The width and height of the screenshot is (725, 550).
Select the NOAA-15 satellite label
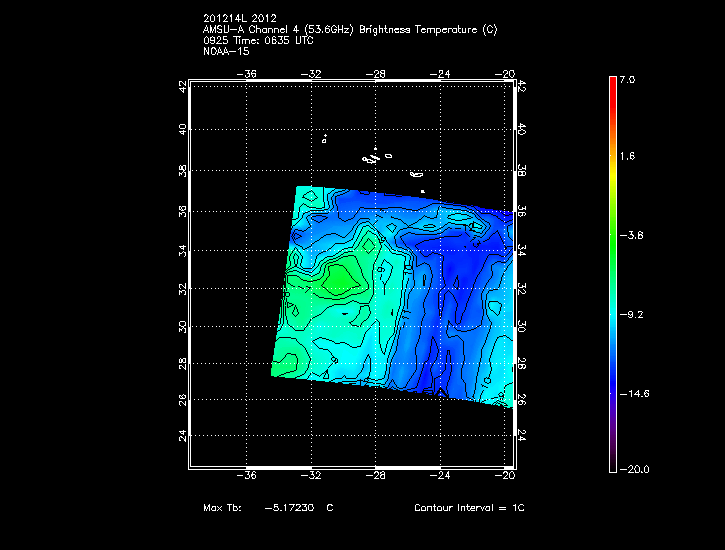[225, 52]
